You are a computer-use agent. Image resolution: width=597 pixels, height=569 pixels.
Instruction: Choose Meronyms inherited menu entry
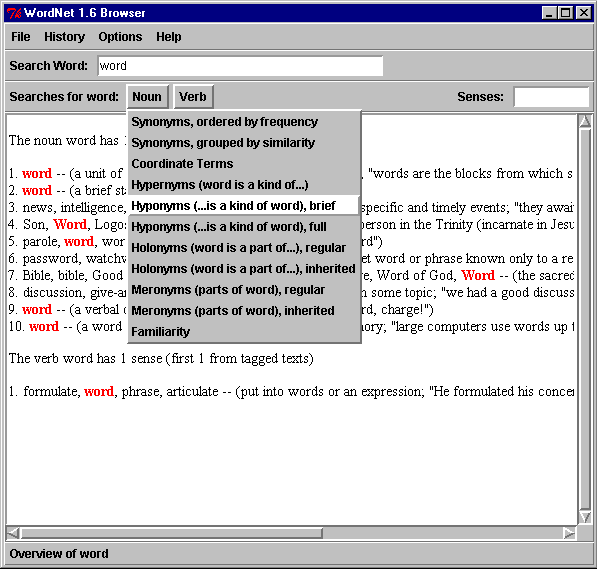click(x=244, y=311)
